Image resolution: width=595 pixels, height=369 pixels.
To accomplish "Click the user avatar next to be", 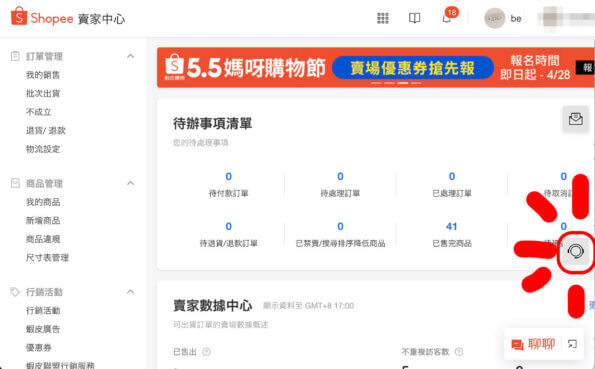I will (x=494, y=18).
